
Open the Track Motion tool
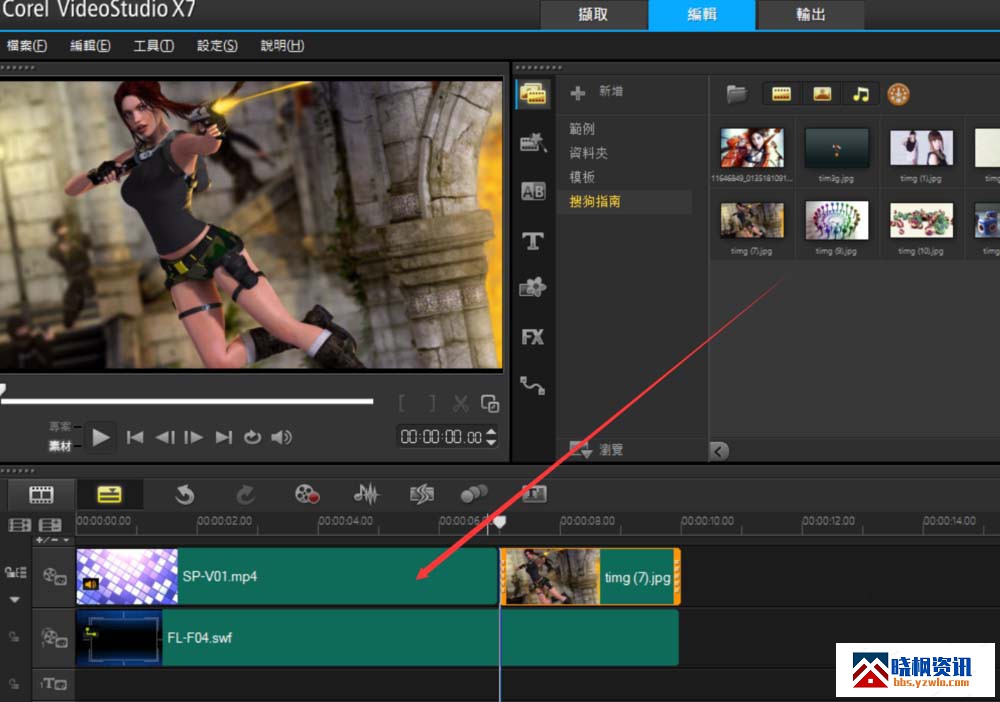coord(474,494)
